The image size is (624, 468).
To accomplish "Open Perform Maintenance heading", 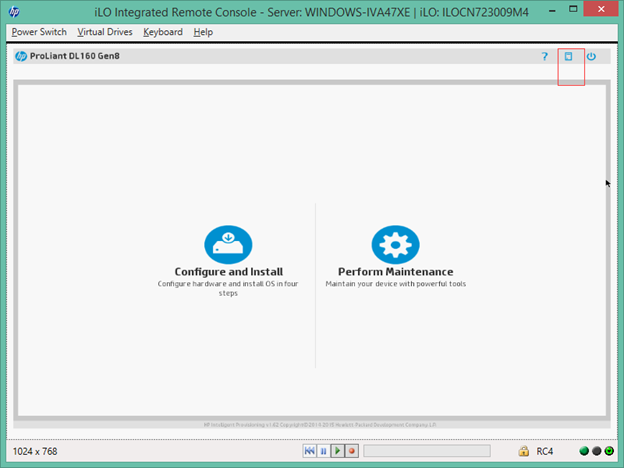I will click(x=396, y=272).
